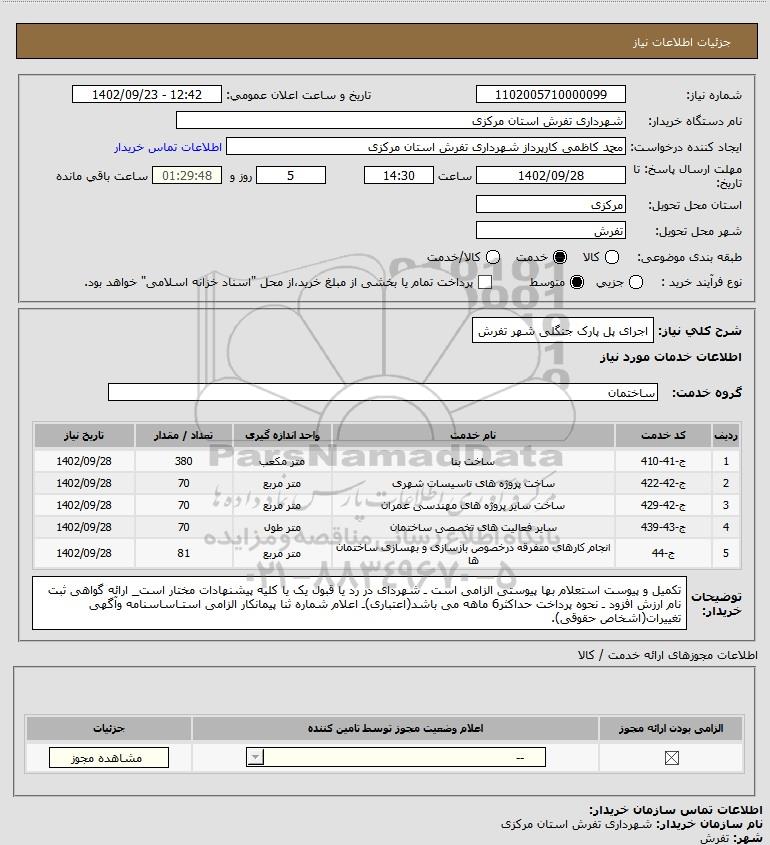Select service code ج-42-422 cell
This screenshot has width=770, height=845.
coord(663,483)
